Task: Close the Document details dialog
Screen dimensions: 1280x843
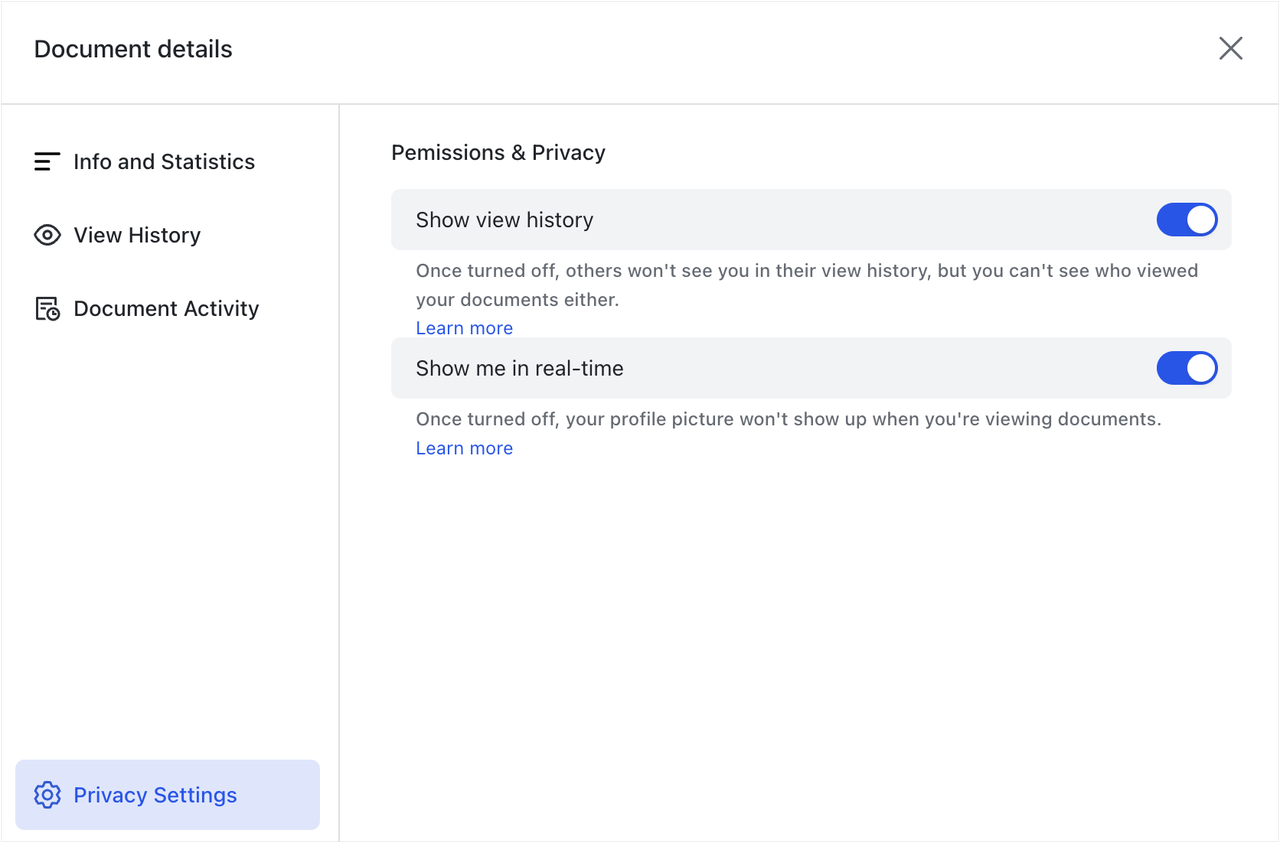Action: coord(1231,48)
